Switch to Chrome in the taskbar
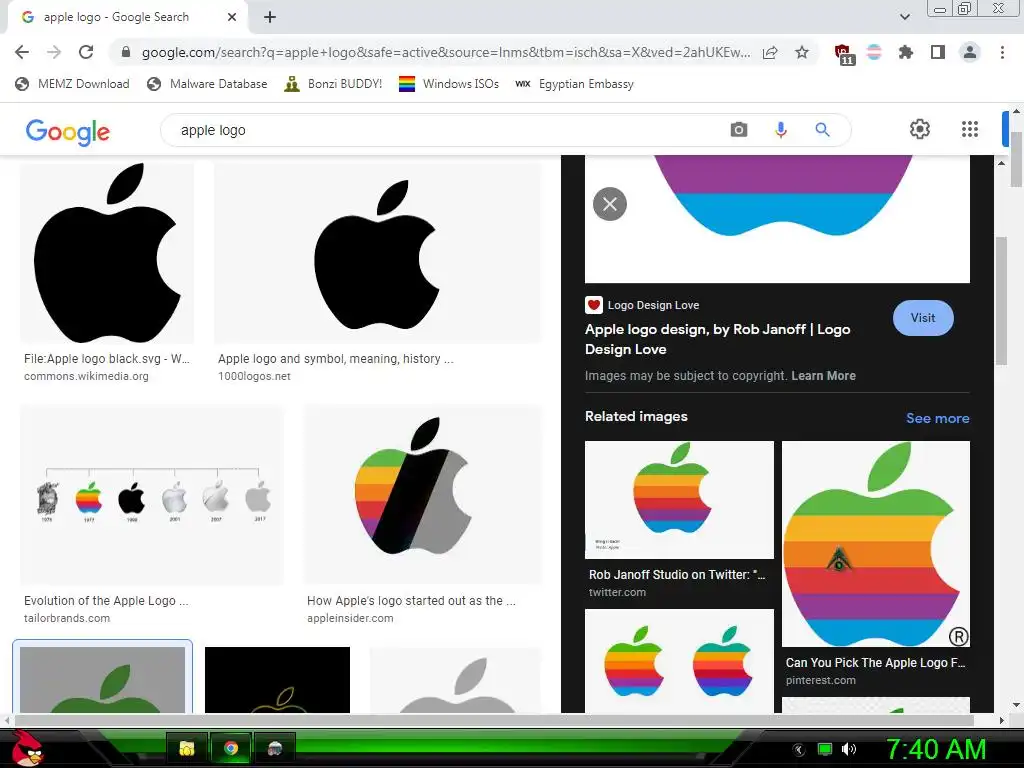Image resolution: width=1024 pixels, height=768 pixels. click(x=231, y=748)
